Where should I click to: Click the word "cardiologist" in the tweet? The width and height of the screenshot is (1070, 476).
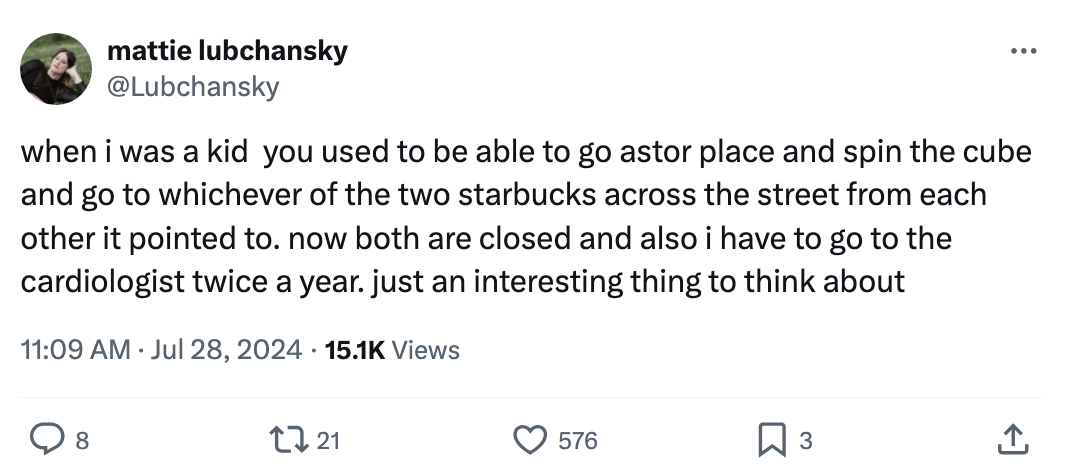[104, 281]
